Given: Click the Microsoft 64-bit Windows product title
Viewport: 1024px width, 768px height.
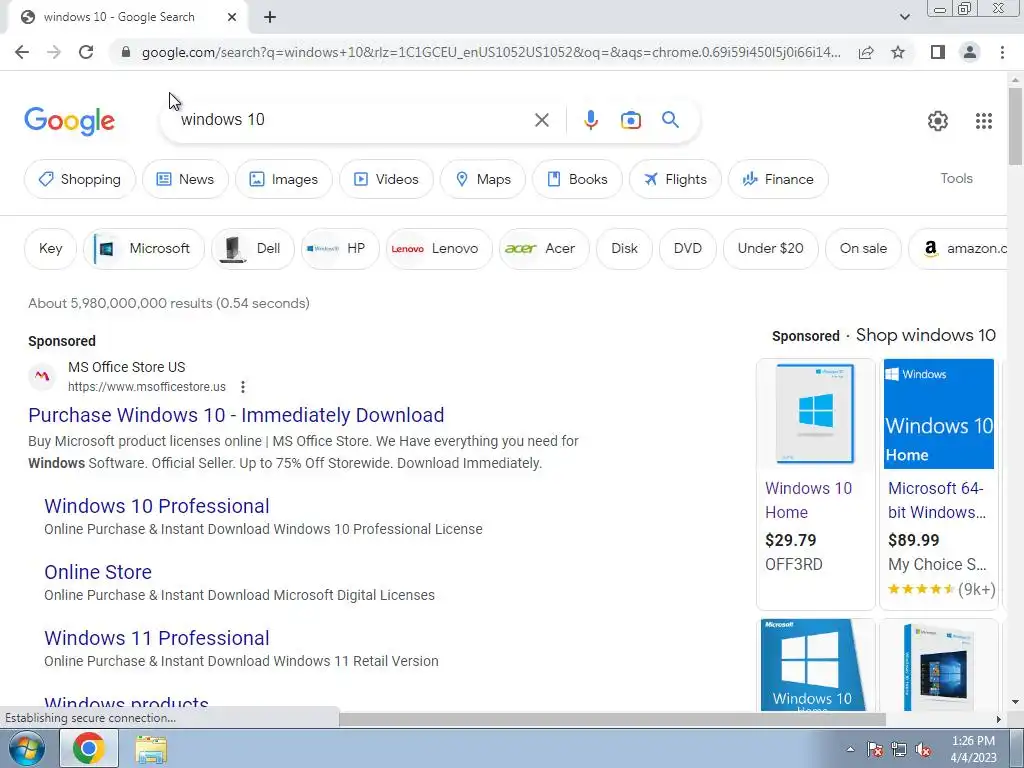Looking at the screenshot, I should pyautogui.click(x=936, y=500).
